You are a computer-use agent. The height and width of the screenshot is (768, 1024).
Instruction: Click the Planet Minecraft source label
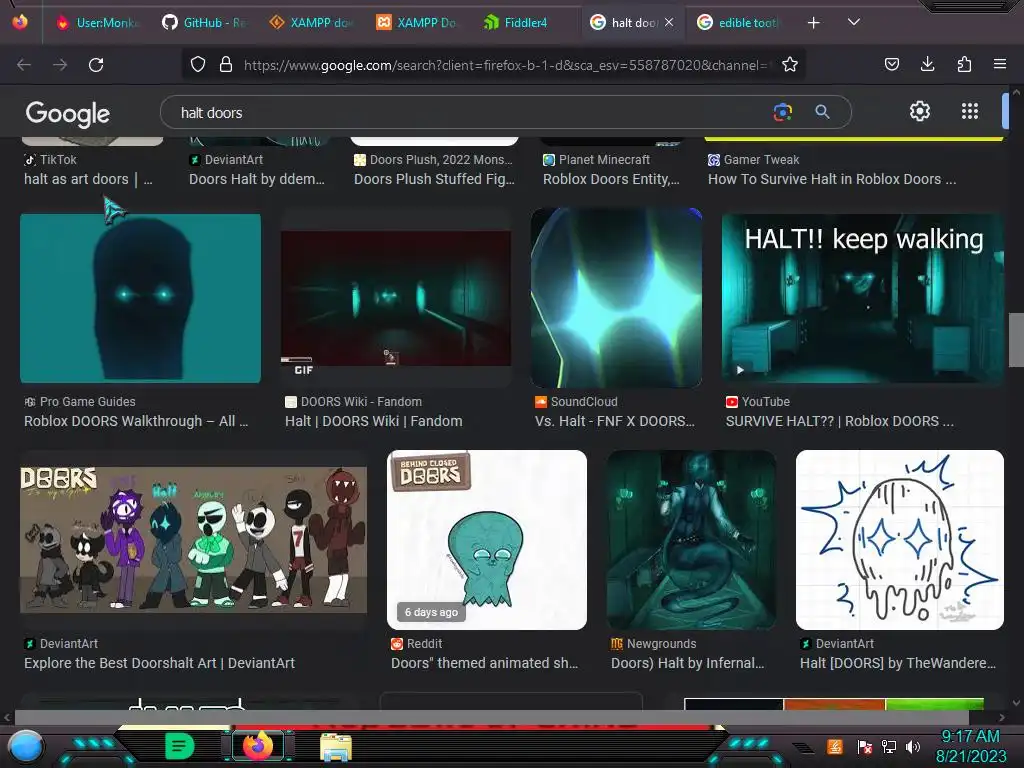point(604,159)
